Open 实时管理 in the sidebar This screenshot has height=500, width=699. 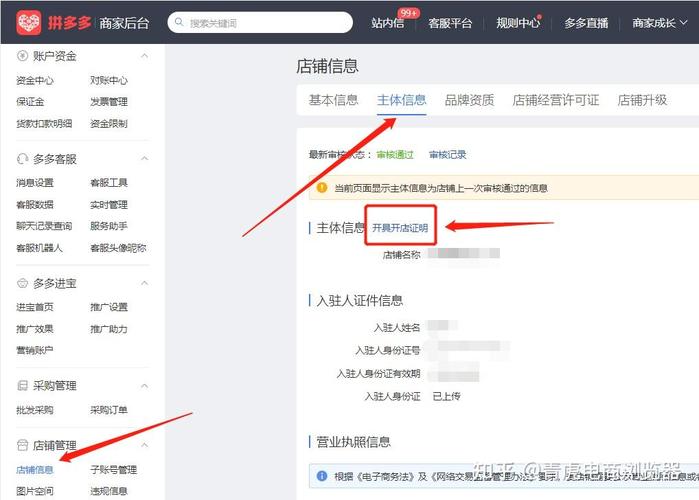(109, 205)
